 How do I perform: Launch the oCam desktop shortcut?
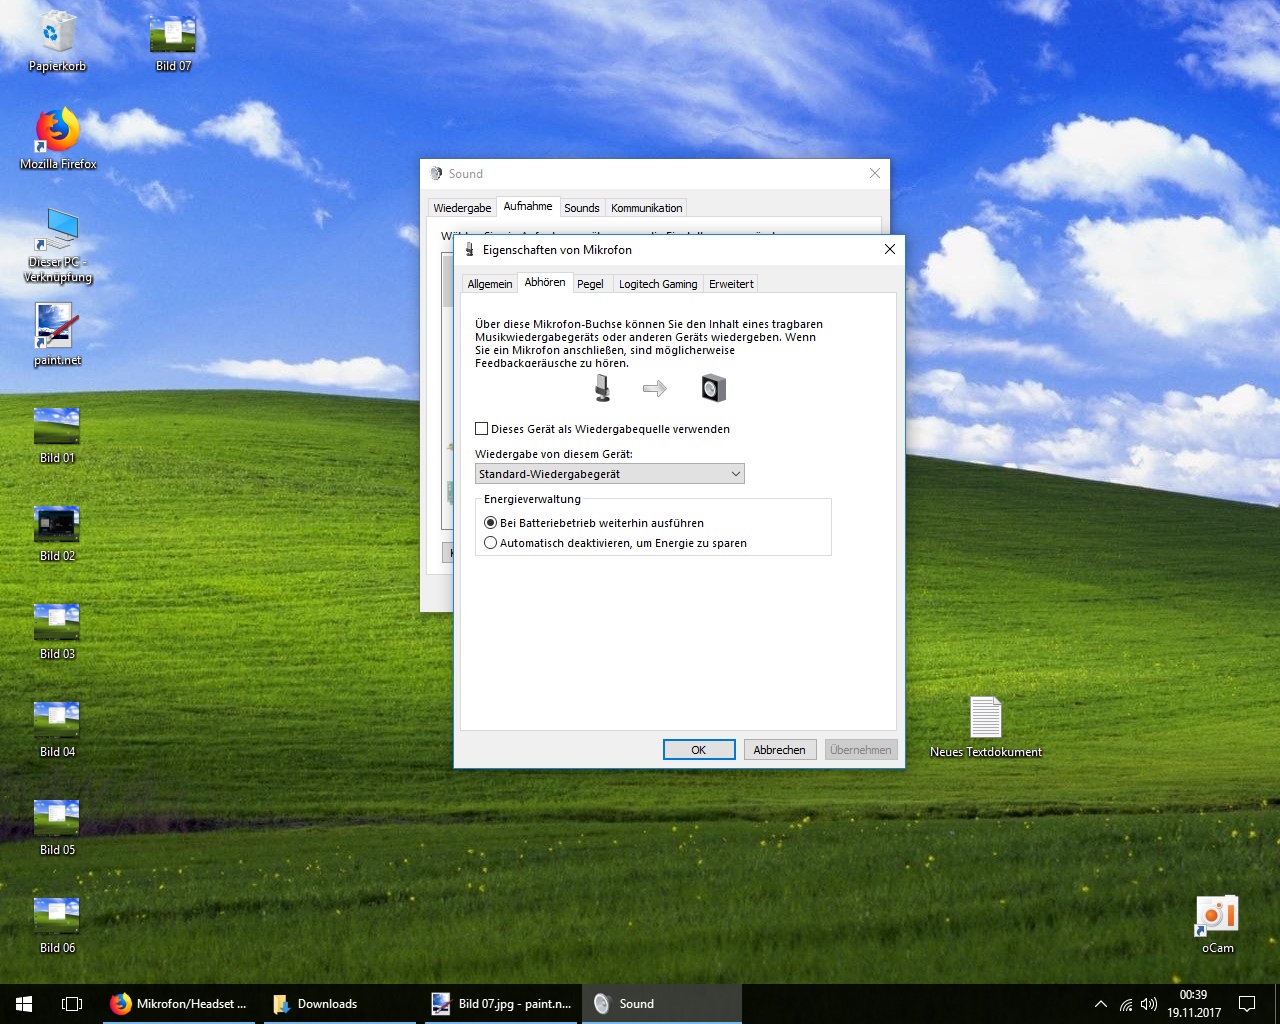point(1217,924)
